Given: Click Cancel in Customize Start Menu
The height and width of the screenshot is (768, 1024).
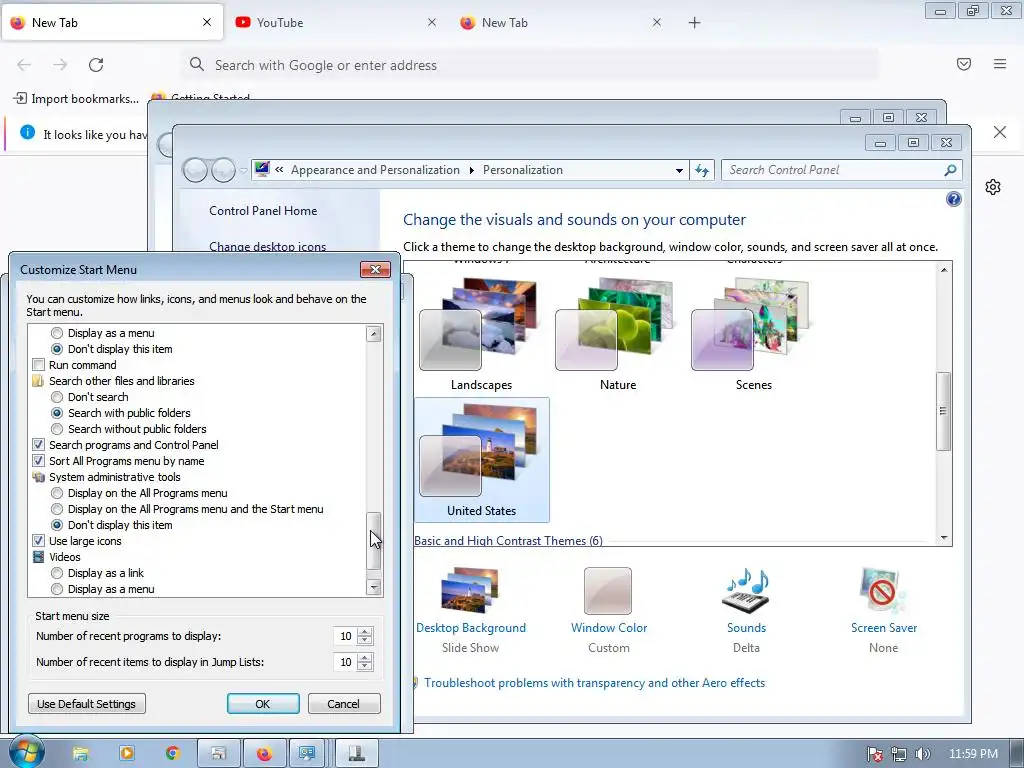Looking at the screenshot, I should pos(344,703).
